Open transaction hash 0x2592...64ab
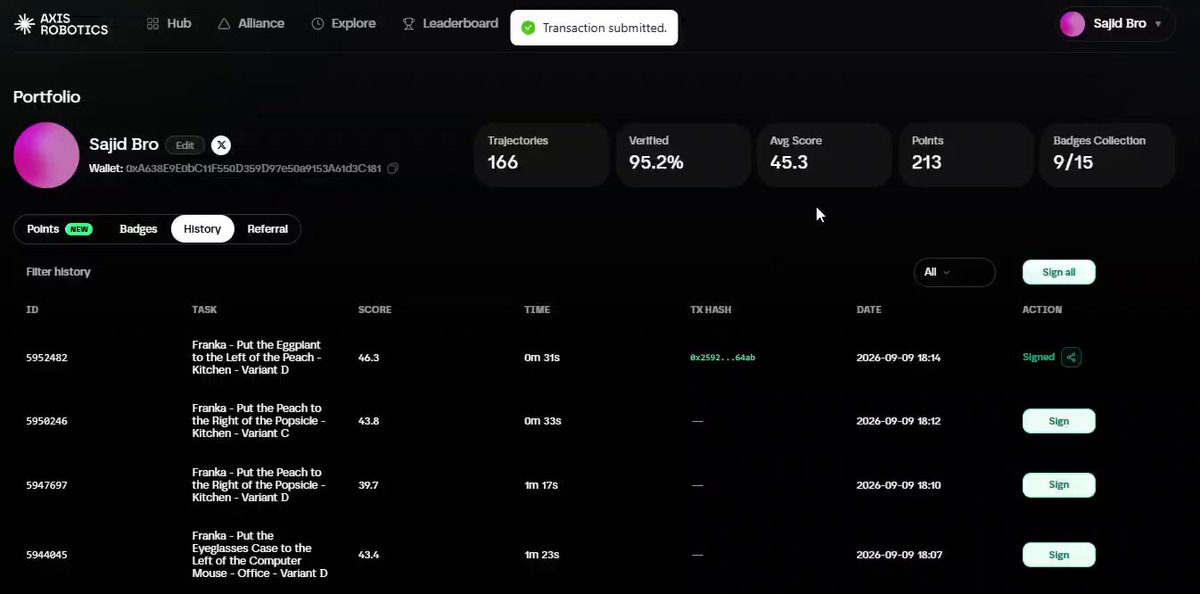1200x594 pixels. tap(722, 357)
